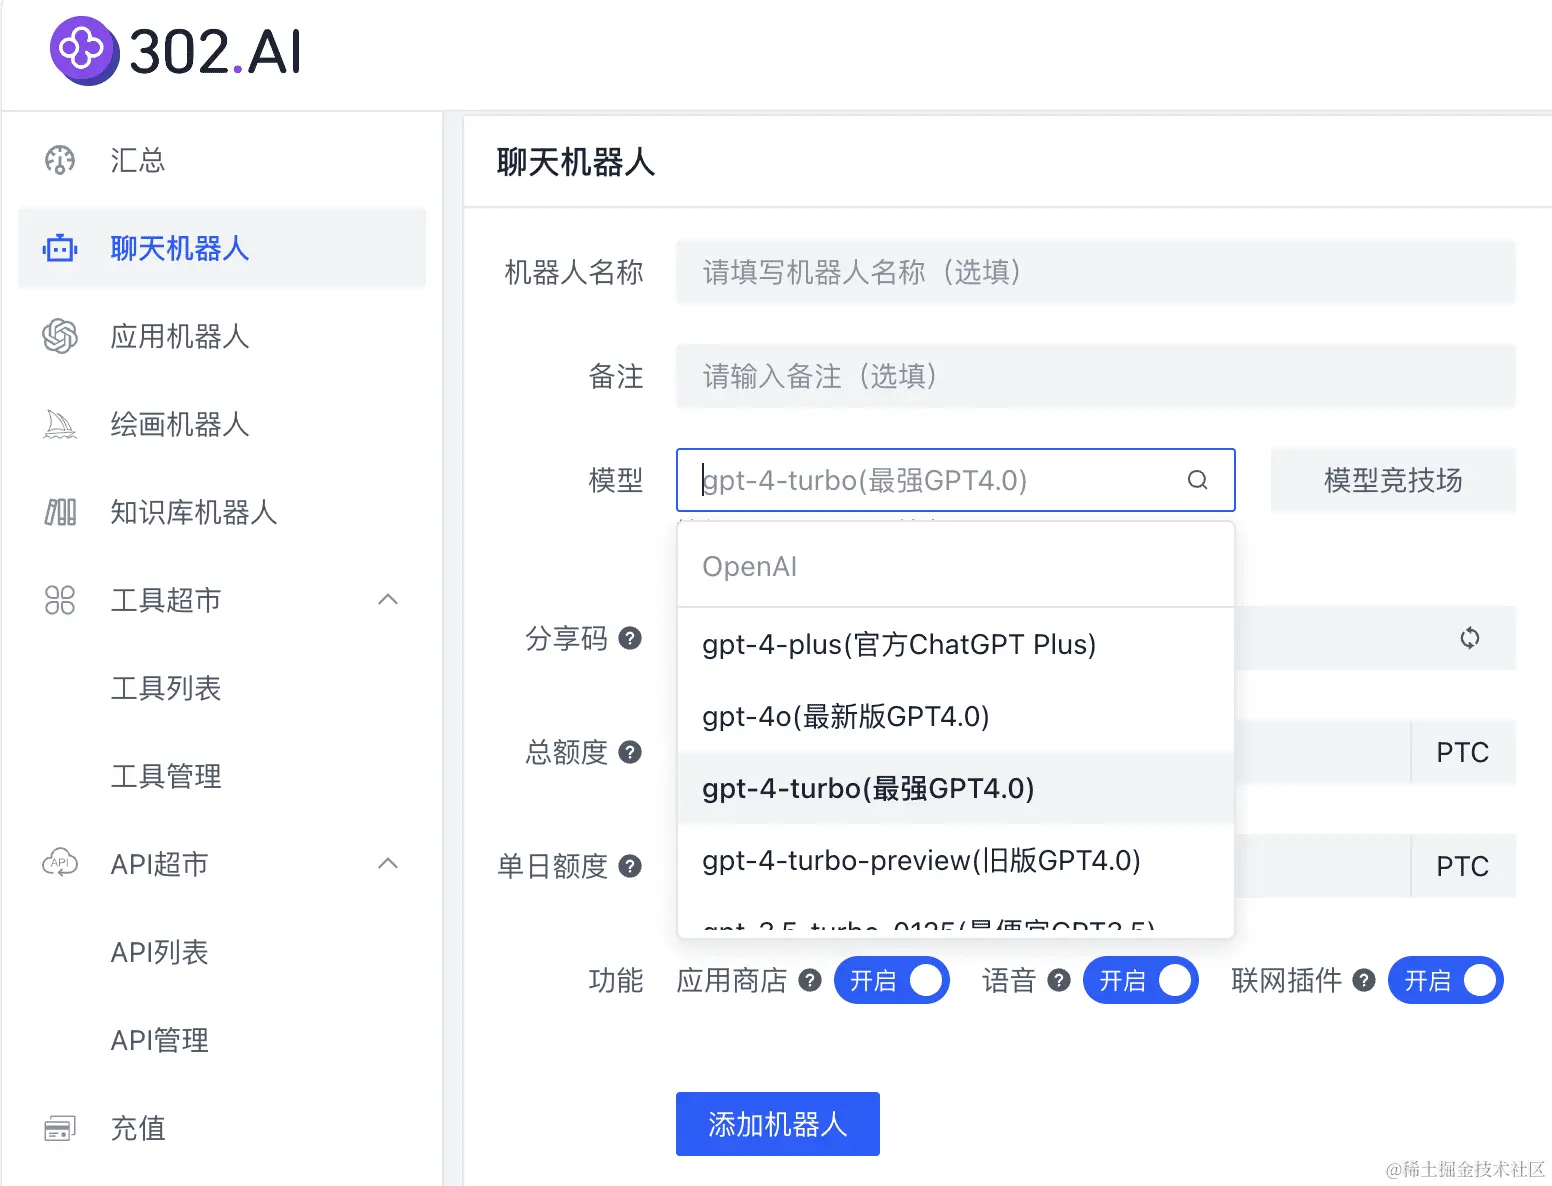
Task: Click the 工具超市 grid icon
Action: point(60,600)
